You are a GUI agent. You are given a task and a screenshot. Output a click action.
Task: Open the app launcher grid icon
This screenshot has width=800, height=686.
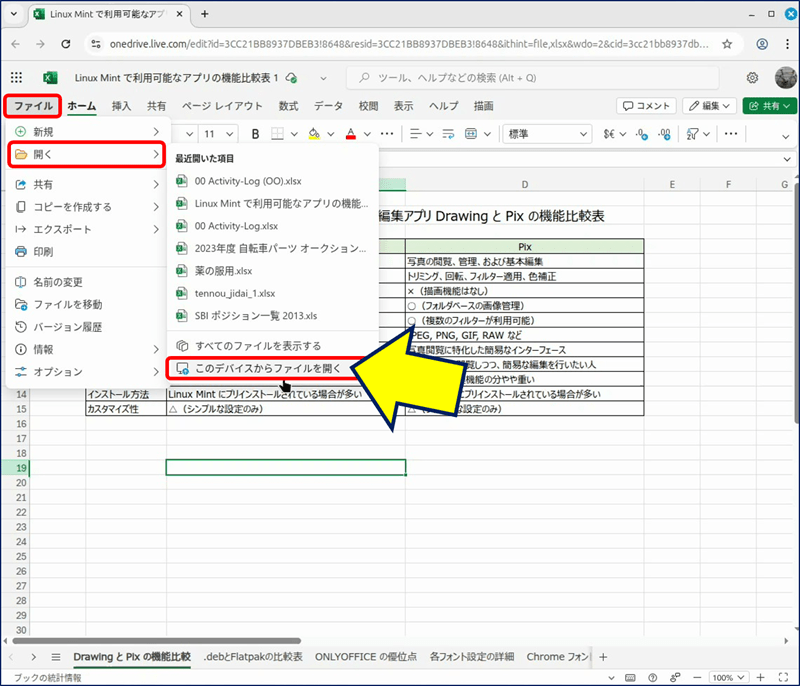[16, 78]
